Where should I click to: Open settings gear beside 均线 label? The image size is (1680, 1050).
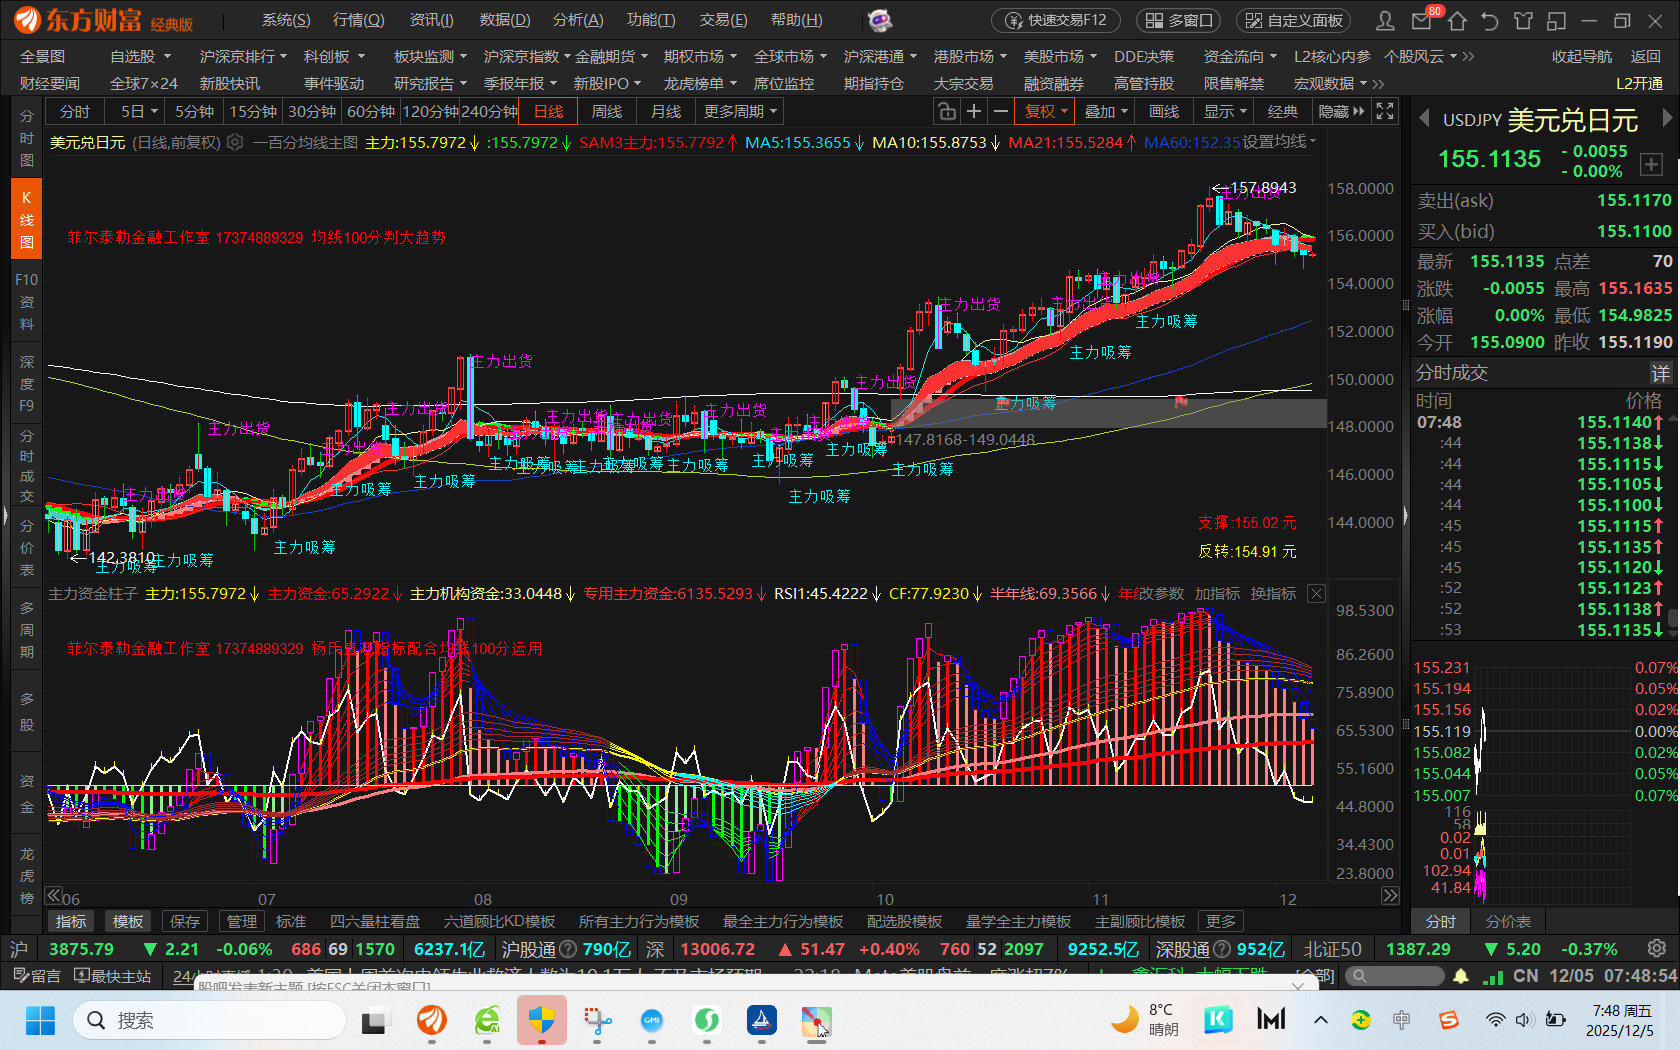click(235, 142)
